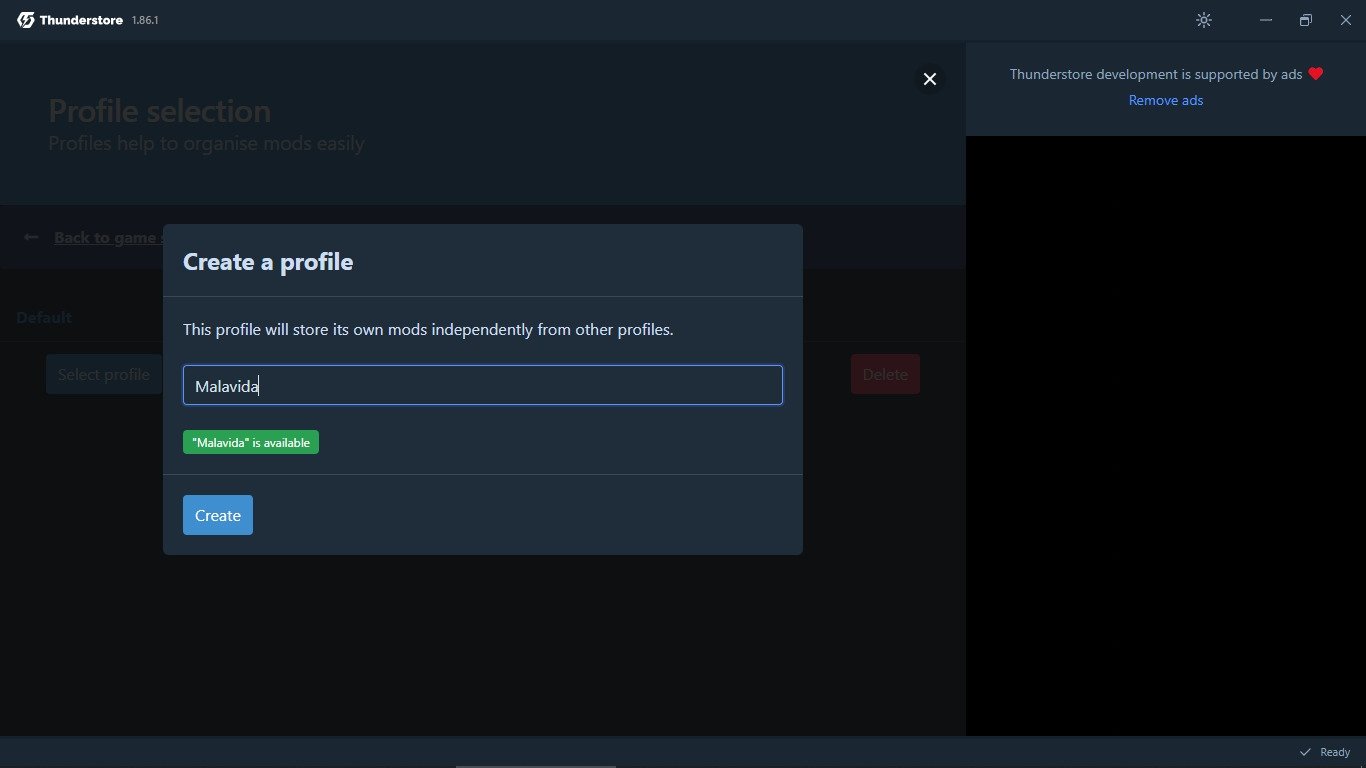1366x768 pixels.
Task: Go back via Back to game selection link
Action: click(x=108, y=237)
